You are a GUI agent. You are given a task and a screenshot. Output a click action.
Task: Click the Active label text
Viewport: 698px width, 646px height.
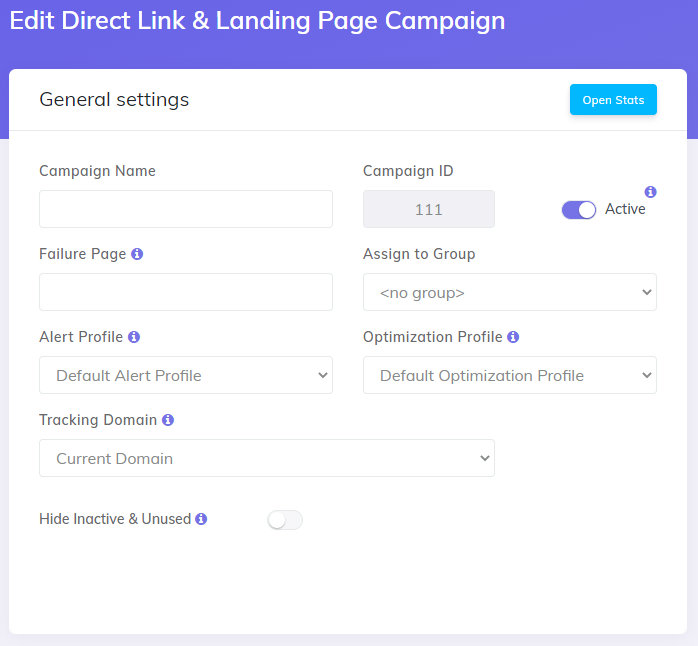[625, 209]
